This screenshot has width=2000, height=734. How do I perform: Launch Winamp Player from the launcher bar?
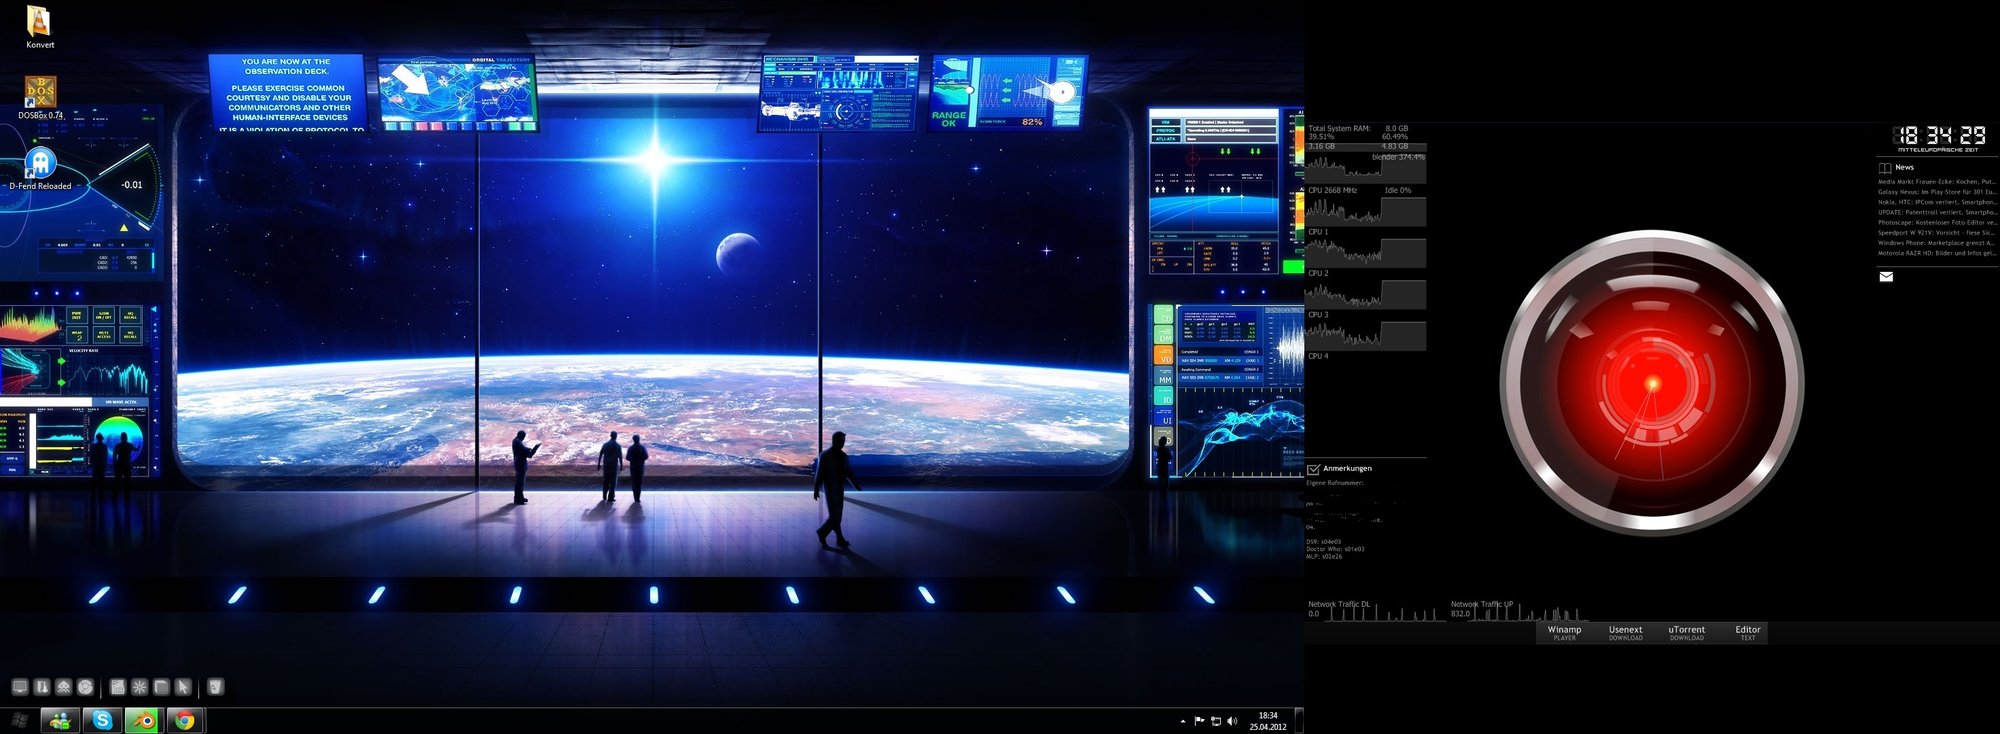[x=1564, y=632]
